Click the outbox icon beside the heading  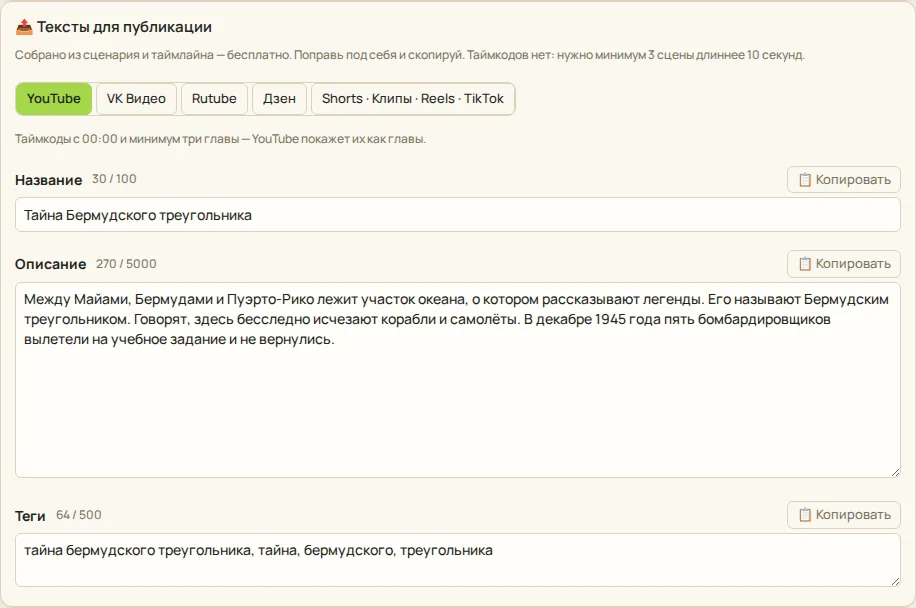[x=24, y=27]
